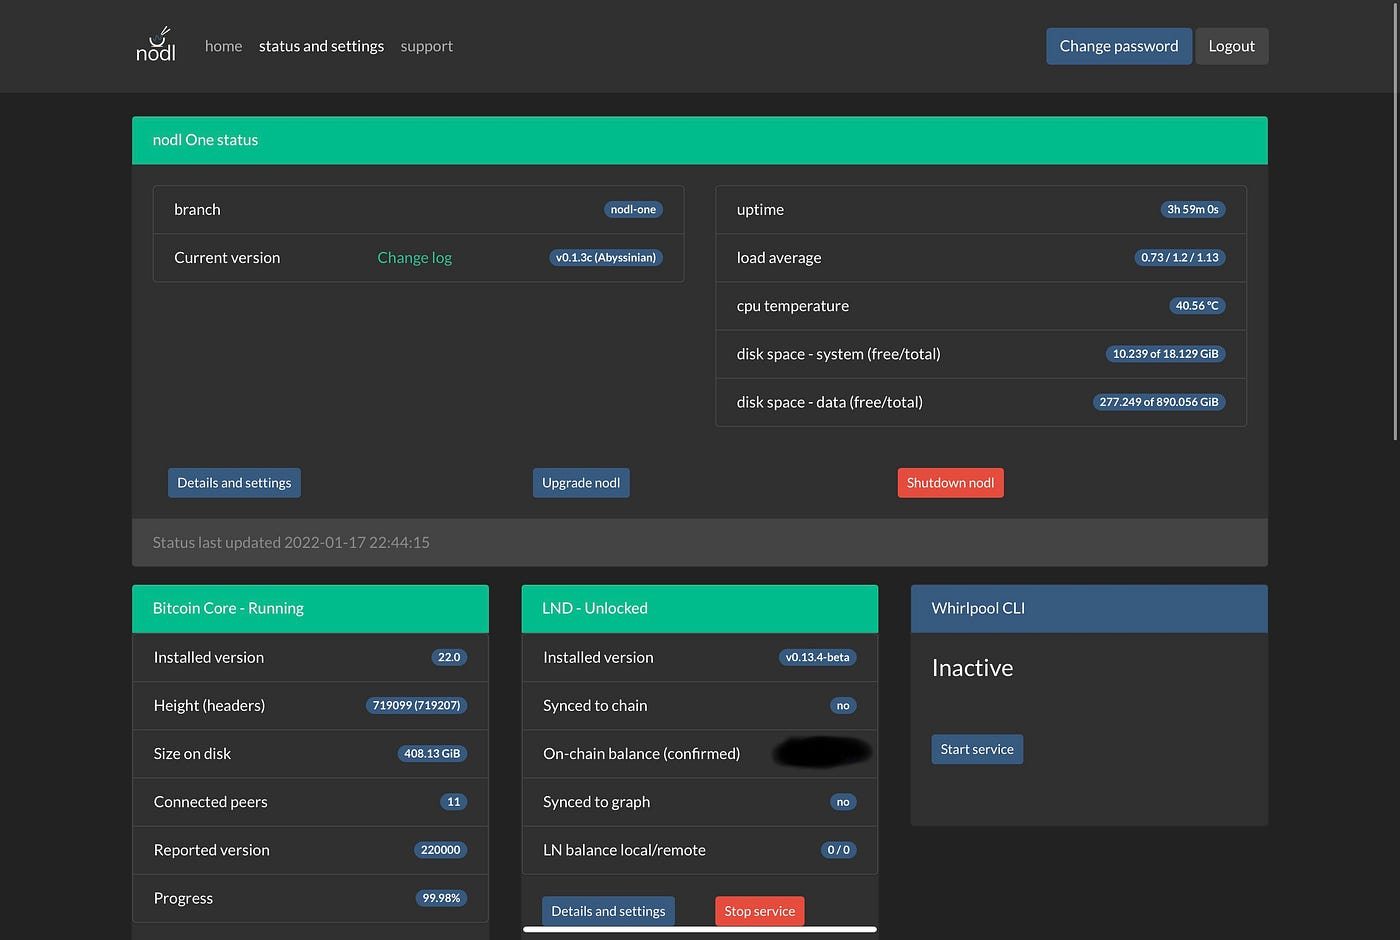Click the Size on disk label

coord(192,754)
